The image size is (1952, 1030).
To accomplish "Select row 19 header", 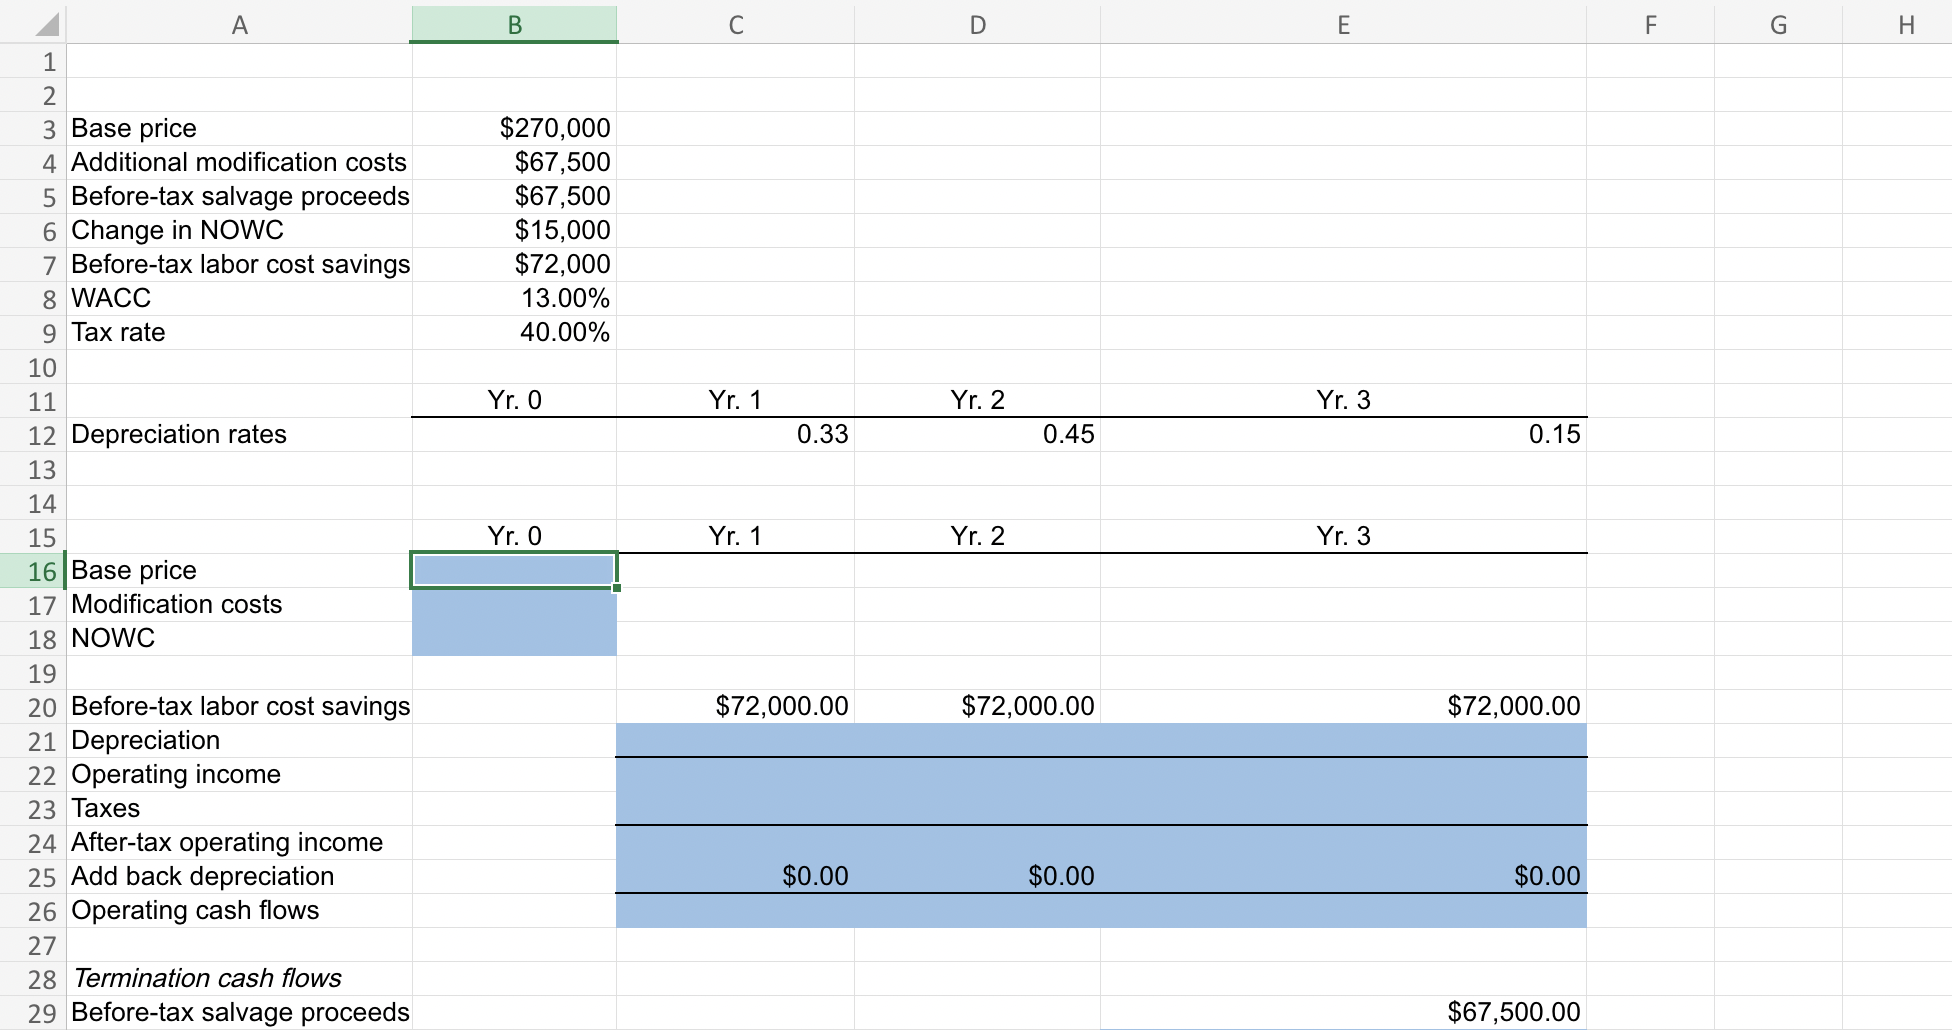I will coord(33,673).
